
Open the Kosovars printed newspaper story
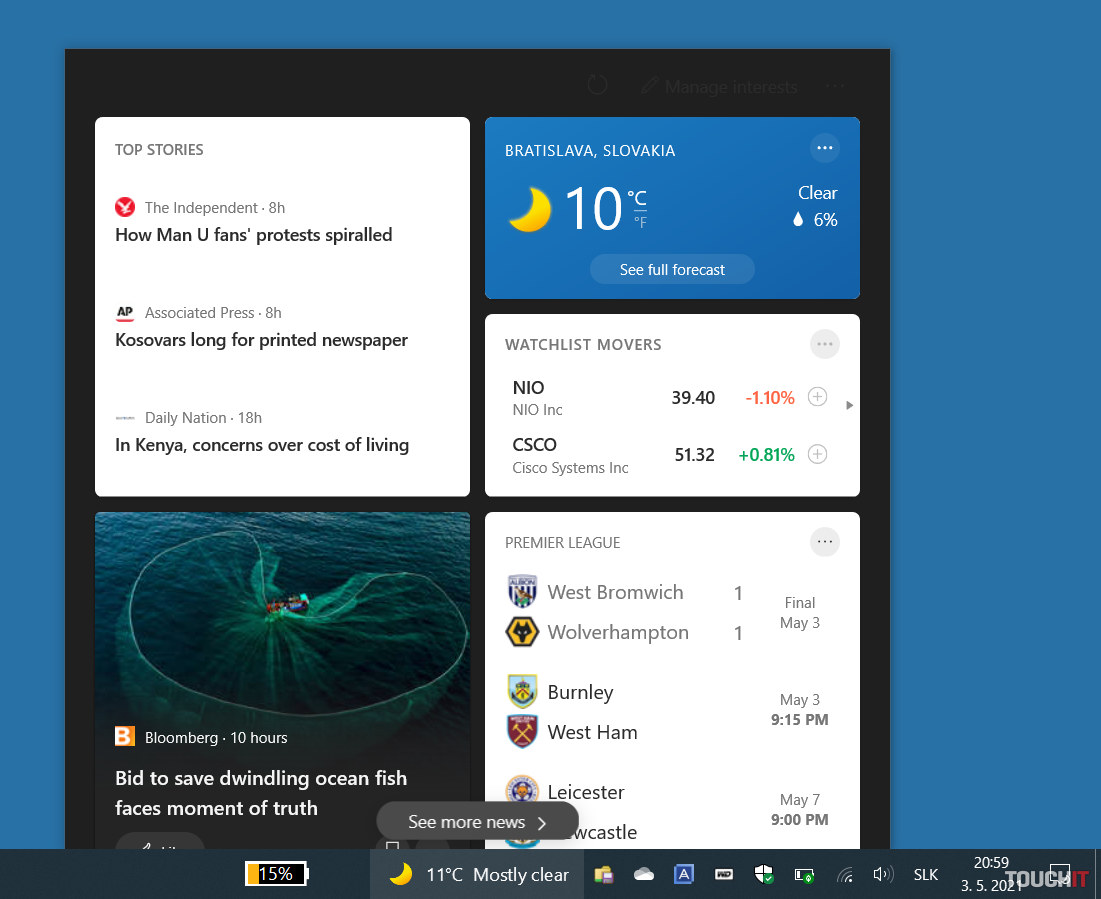point(261,340)
